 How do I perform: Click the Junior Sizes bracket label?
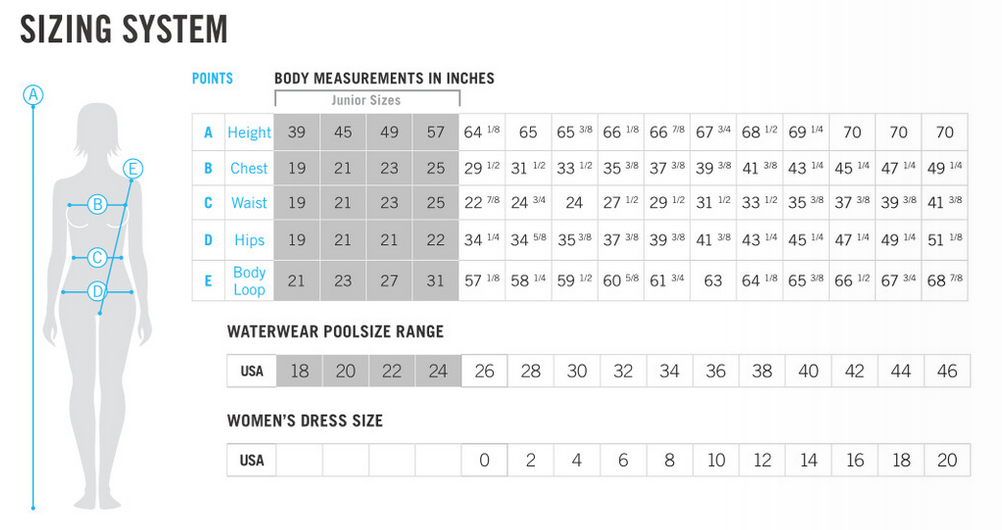pyautogui.click(x=366, y=100)
